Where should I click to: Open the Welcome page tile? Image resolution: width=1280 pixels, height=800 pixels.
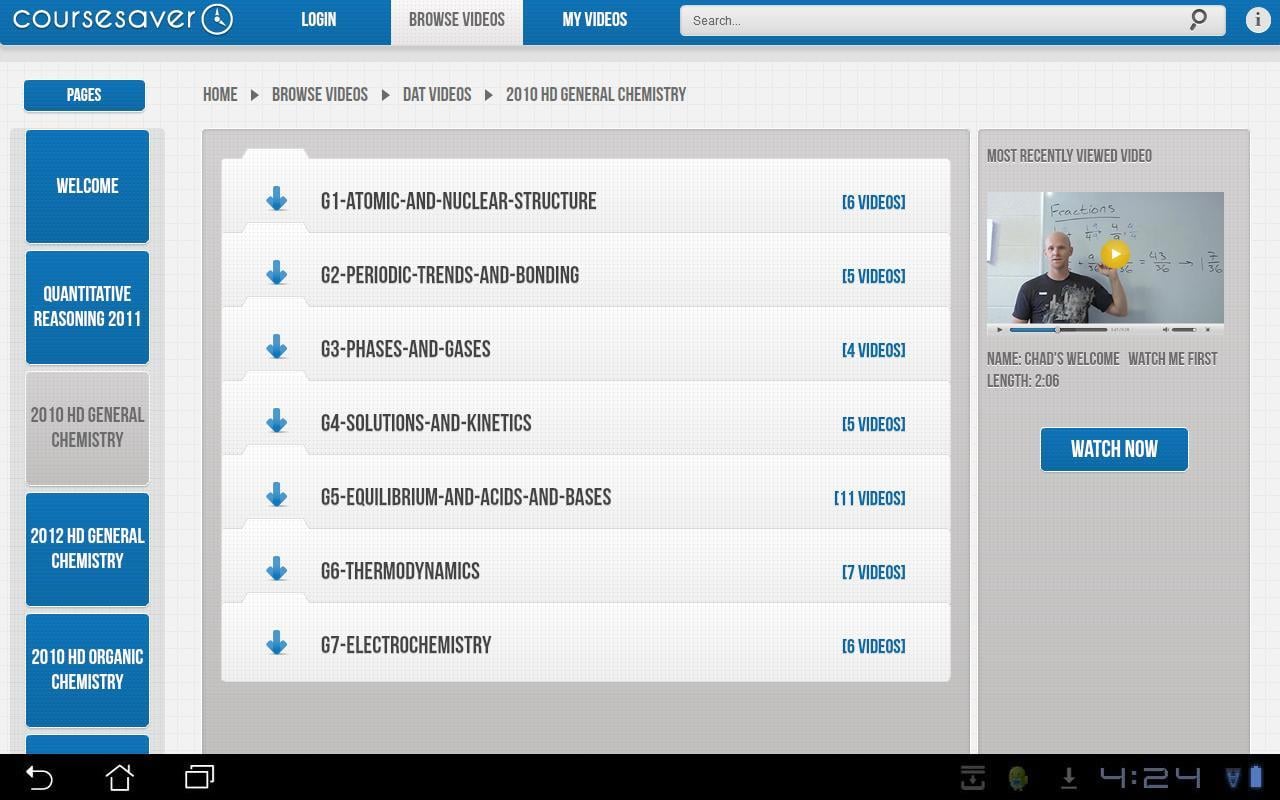87,186
